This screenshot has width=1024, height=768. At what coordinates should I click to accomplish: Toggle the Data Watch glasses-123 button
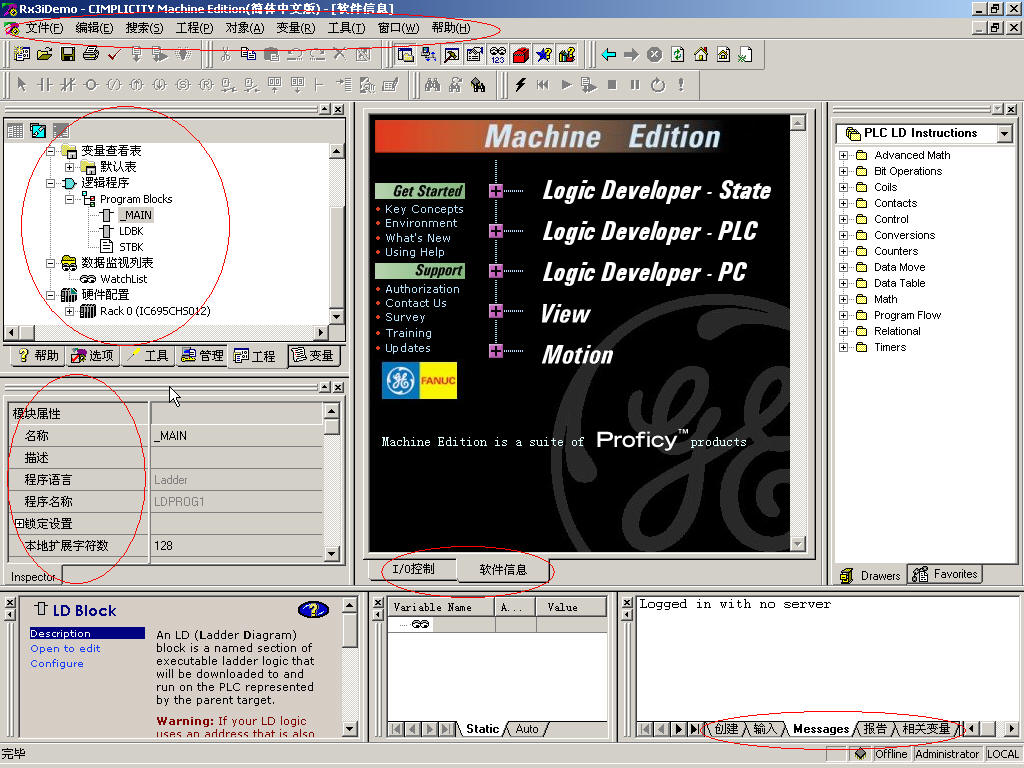[x=498, y=54]
